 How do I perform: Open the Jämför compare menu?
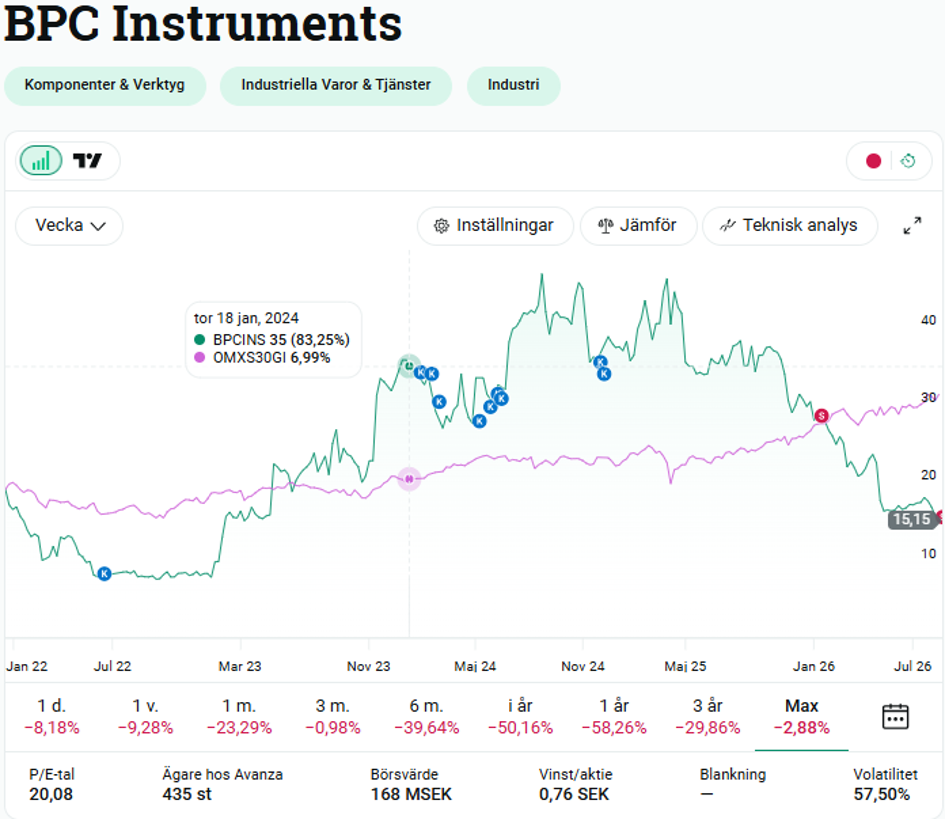pyautogui.click(x=638, y=225)
